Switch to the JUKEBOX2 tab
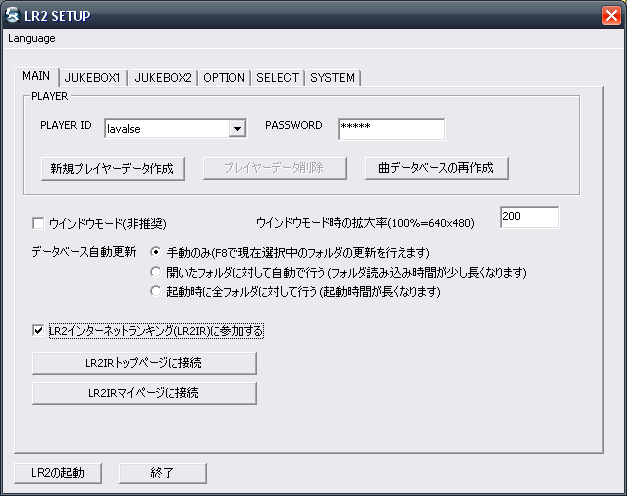Image resolution: width=627 pixels, height=496 pixels. (163, 78)
